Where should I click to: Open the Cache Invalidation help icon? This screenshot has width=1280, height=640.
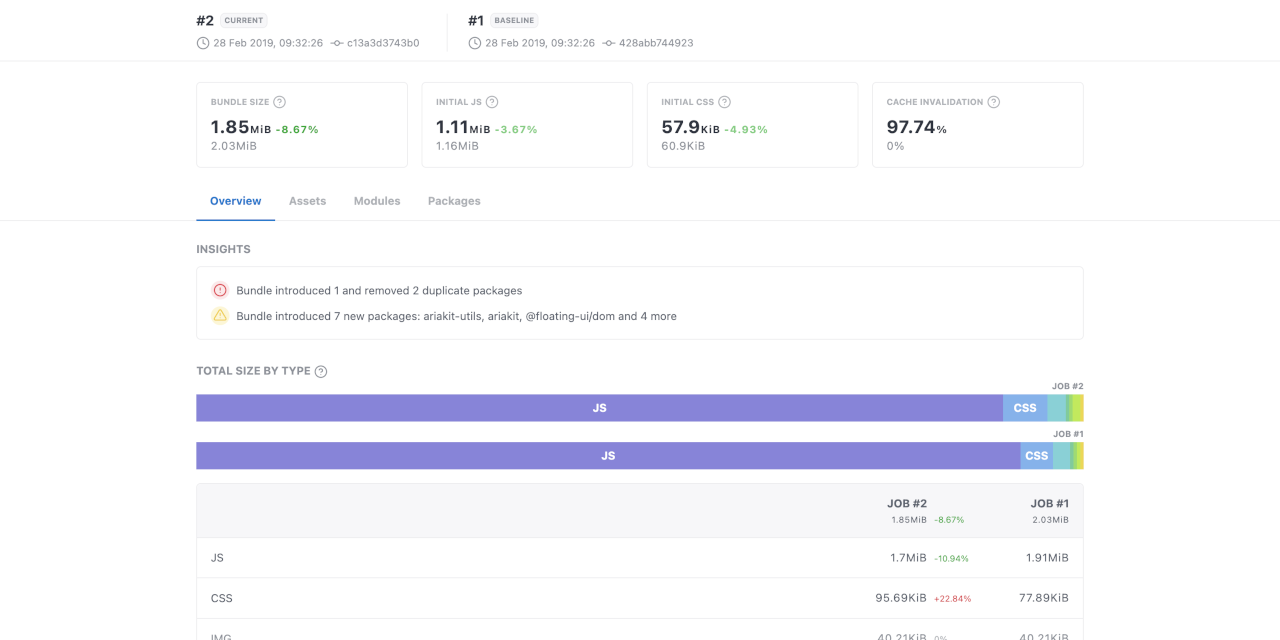pyautogui.click(x=993, y=101)
